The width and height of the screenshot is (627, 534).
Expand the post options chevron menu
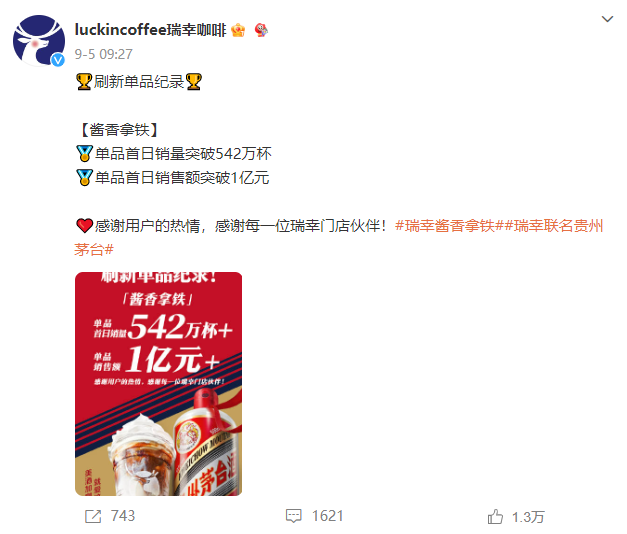(x=607, y=19)
